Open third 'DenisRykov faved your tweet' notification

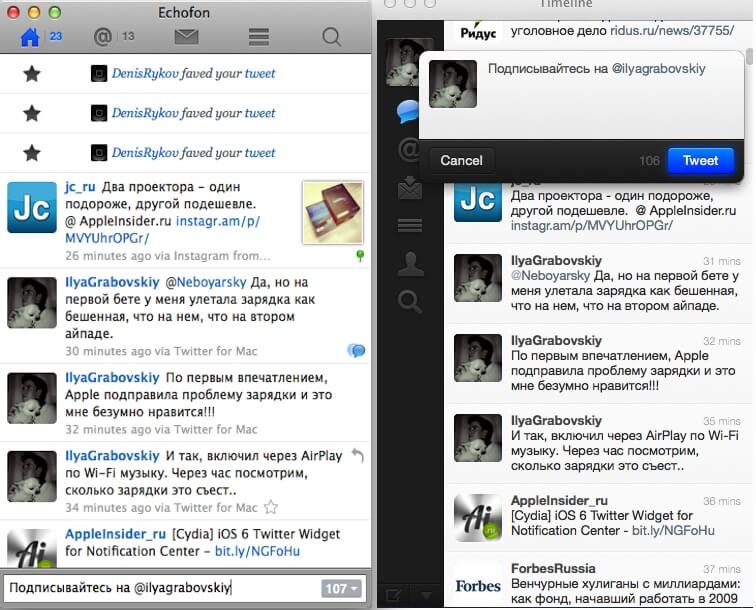point(193,152)
